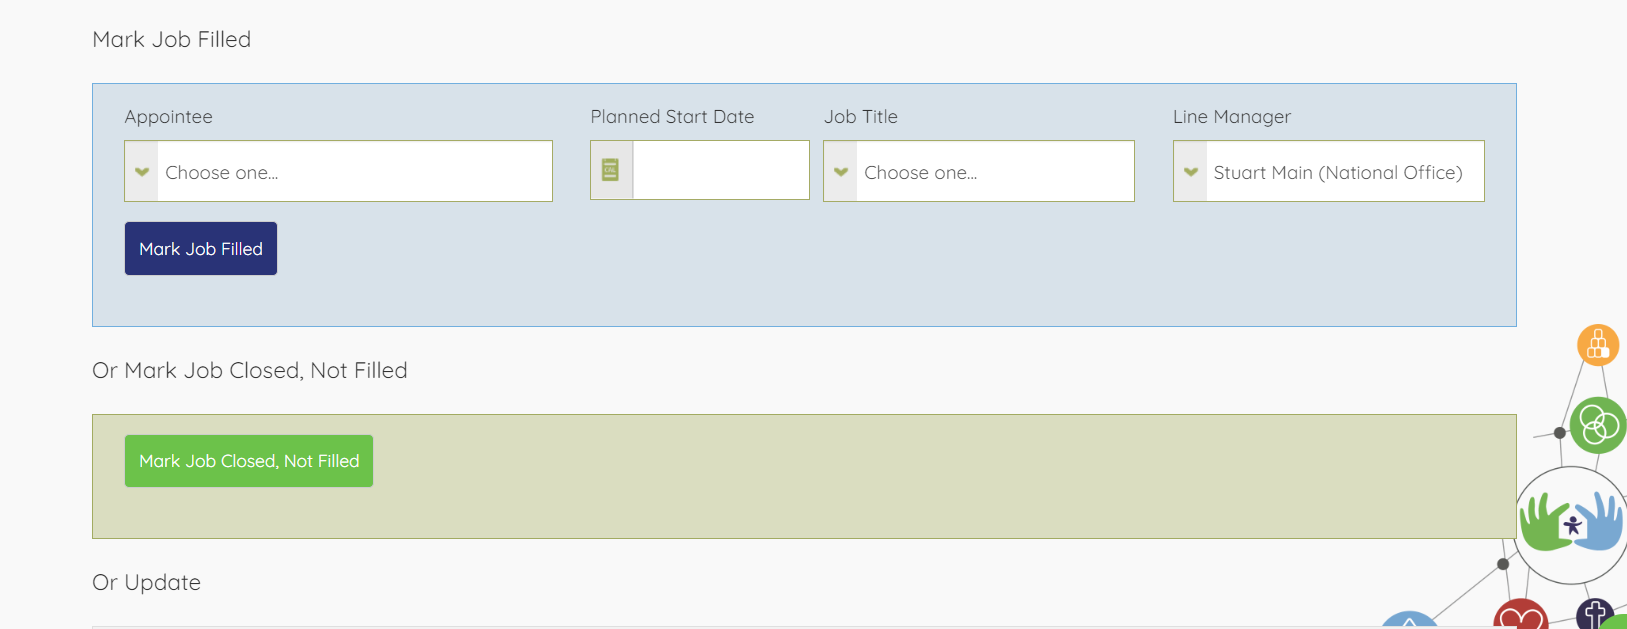Click the Job Title 'Choose one...' text
The width and height of the screenshot is (1627, 629).
point(920,173)
